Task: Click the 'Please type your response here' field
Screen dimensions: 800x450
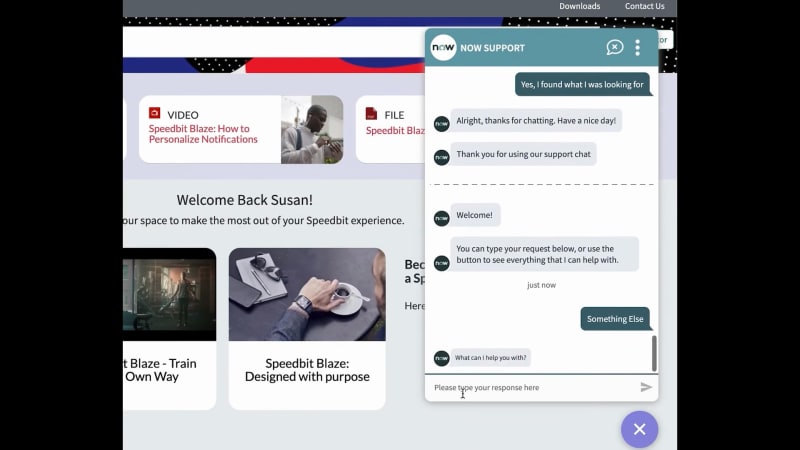Action: 534,388
